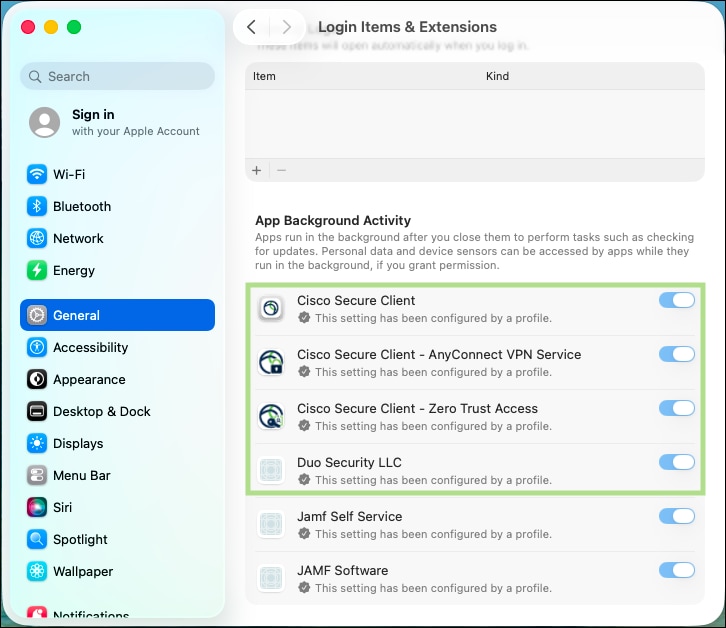Click the Apple Account avatar icon
This screenshot has height=628, width=726.
click(x=44, y=122)
